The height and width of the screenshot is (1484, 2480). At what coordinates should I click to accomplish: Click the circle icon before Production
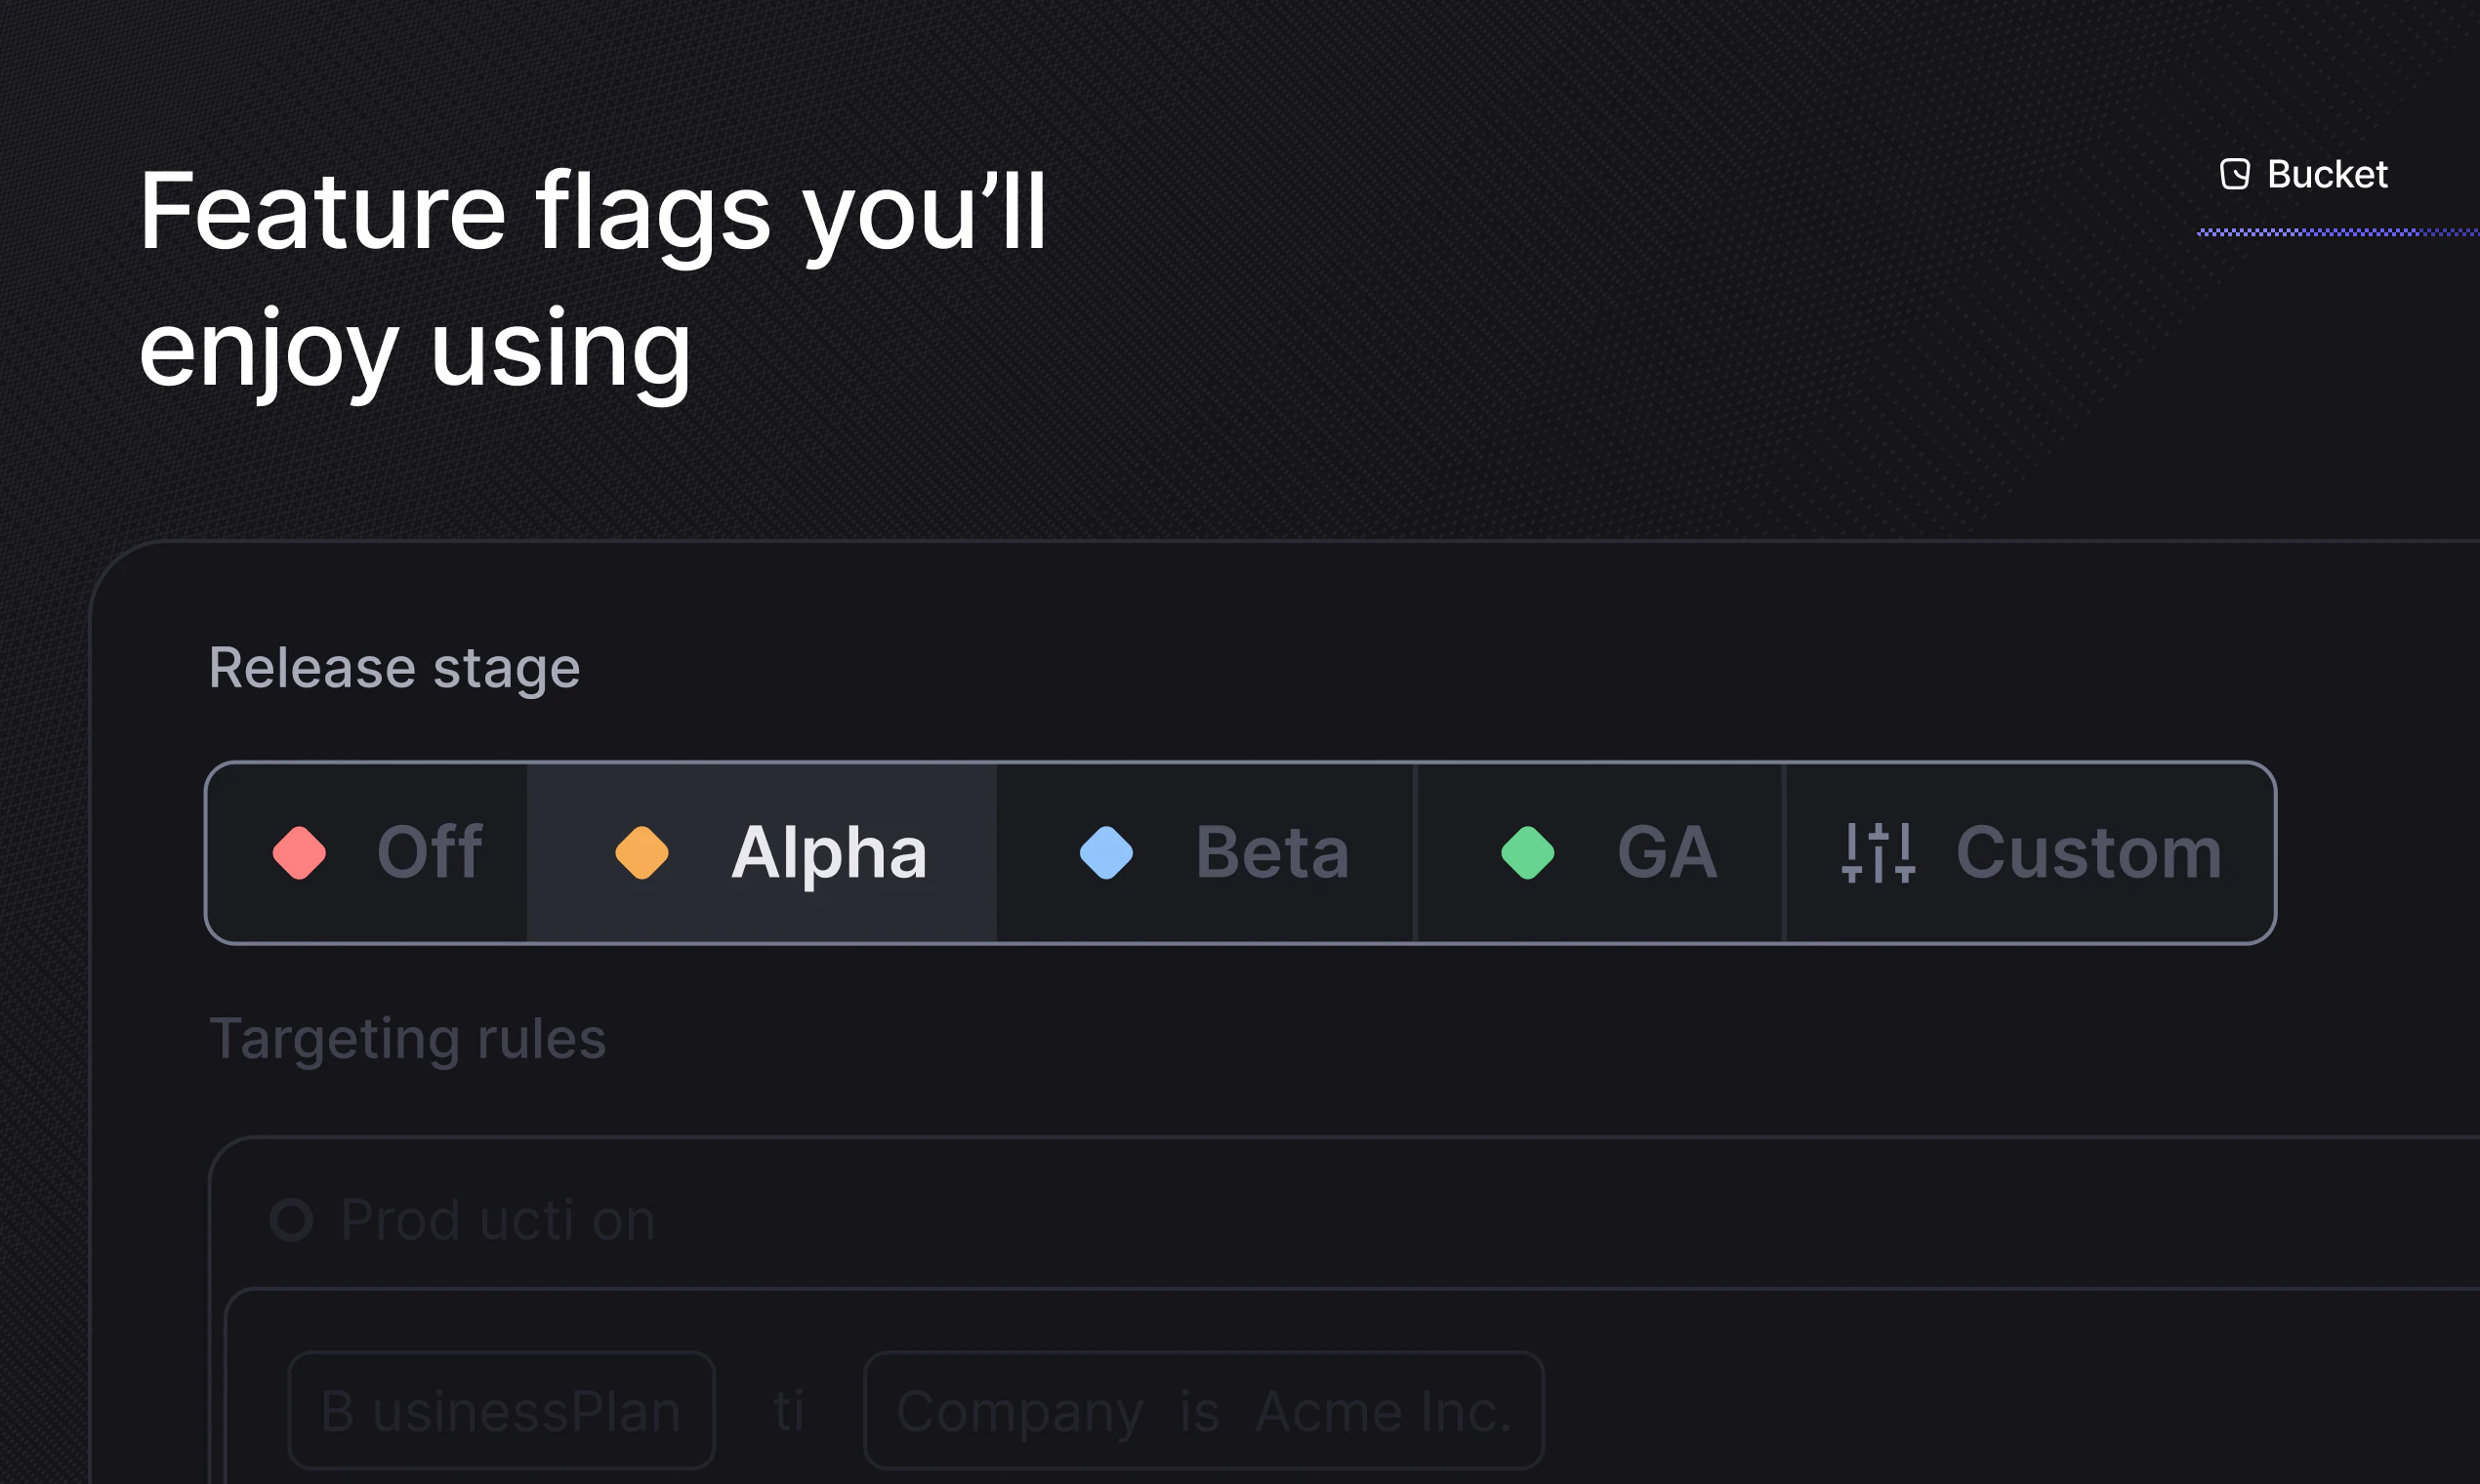click(292, 1219)
